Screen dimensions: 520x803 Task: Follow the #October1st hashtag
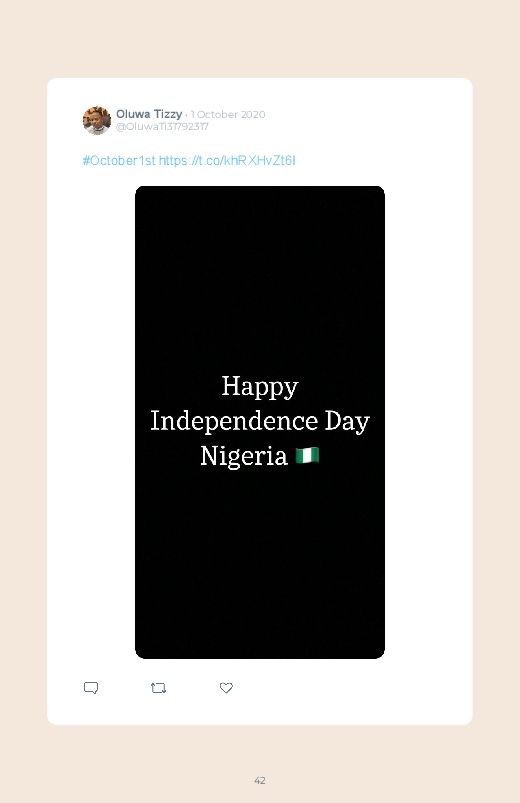pyautogui.click(x=119, y=160)
